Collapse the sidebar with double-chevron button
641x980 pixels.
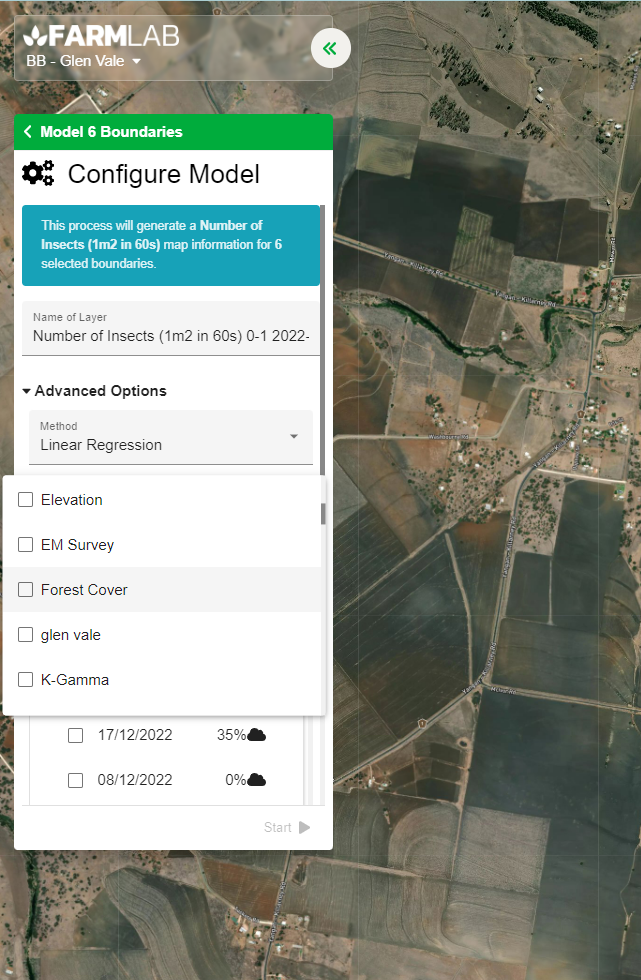pos(330,48)
